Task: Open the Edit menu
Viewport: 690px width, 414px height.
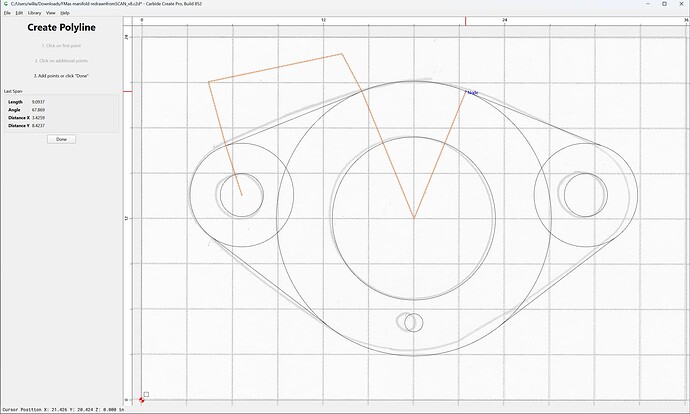Action: tap(19, 13)
